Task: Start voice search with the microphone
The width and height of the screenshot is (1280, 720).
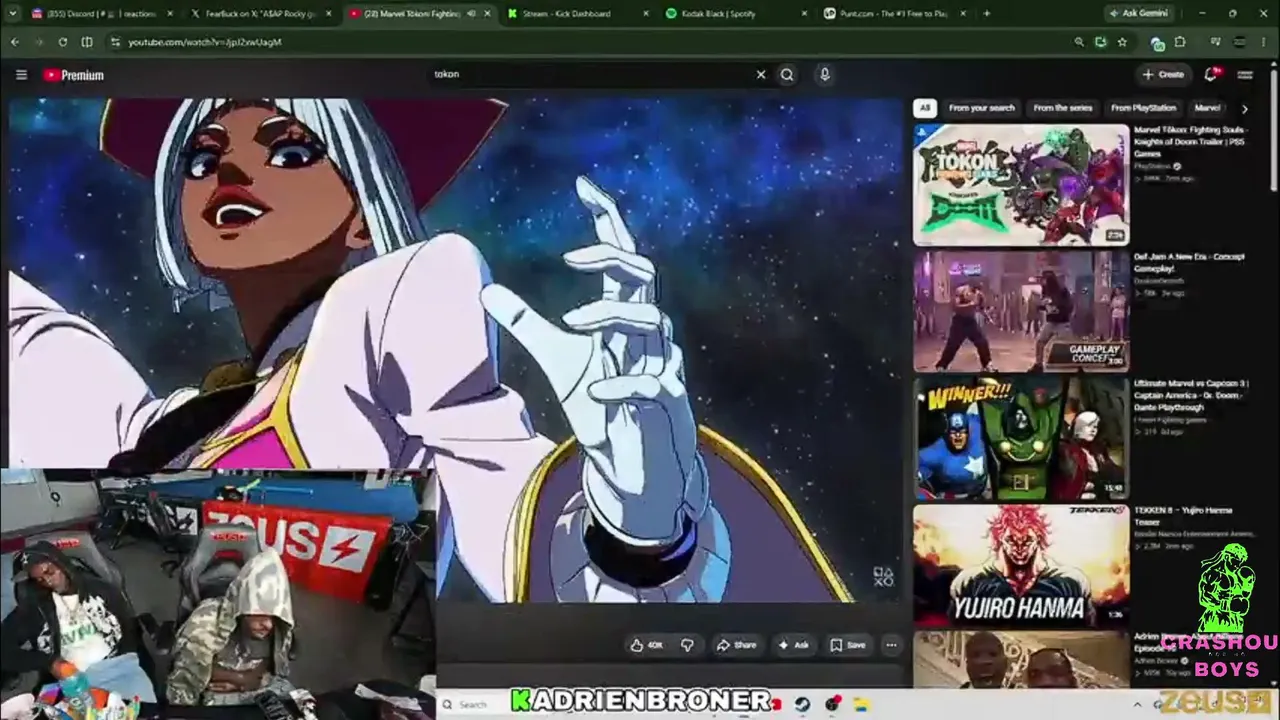Action: (x=824, y=74)
